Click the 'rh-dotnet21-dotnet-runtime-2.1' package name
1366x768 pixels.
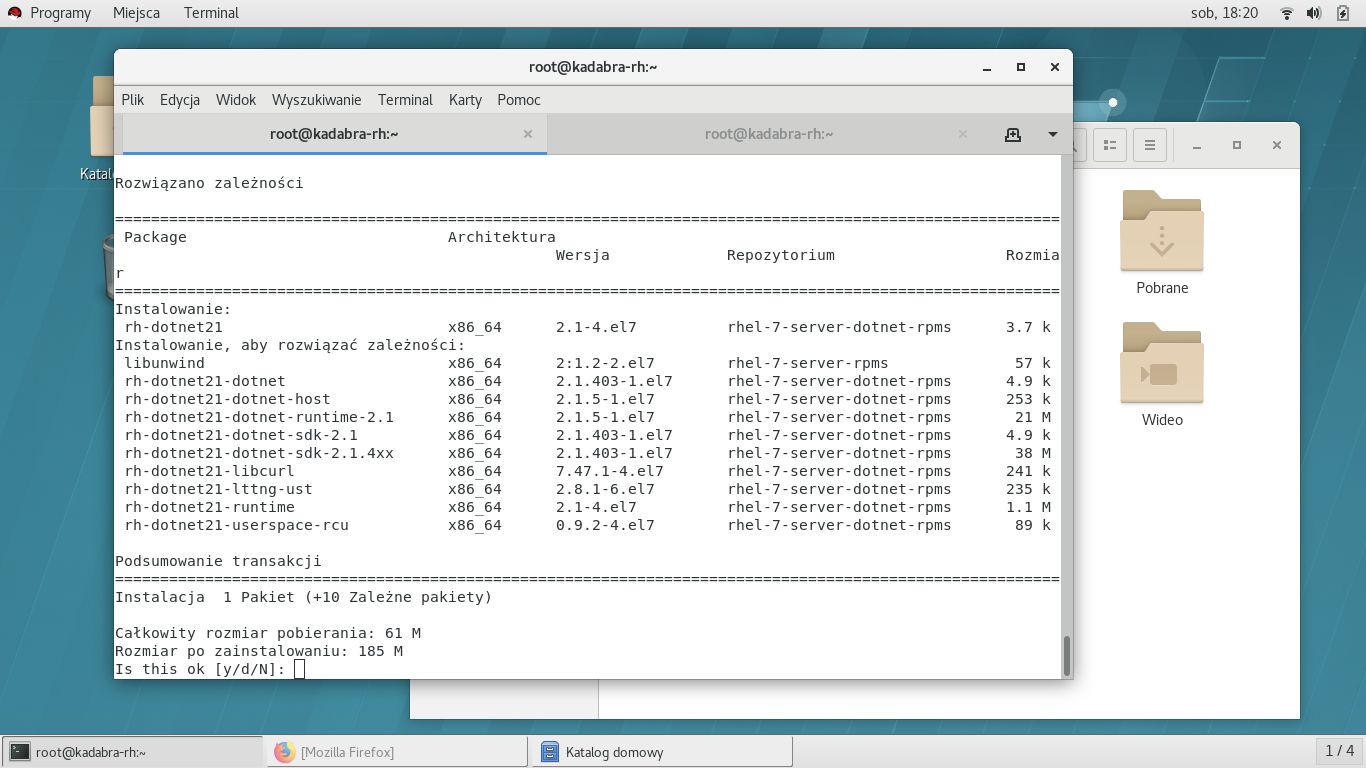pos(259,417)
